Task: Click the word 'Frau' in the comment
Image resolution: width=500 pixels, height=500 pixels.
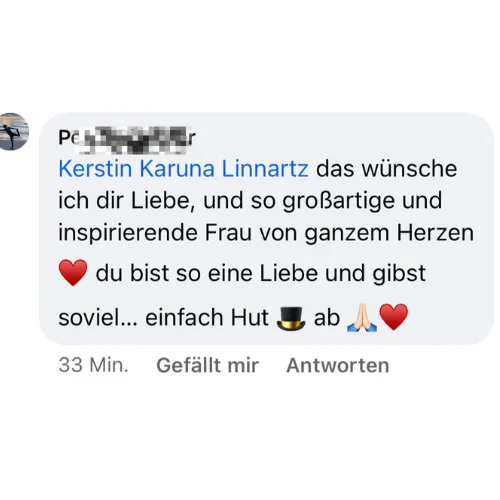Action: 228,233
